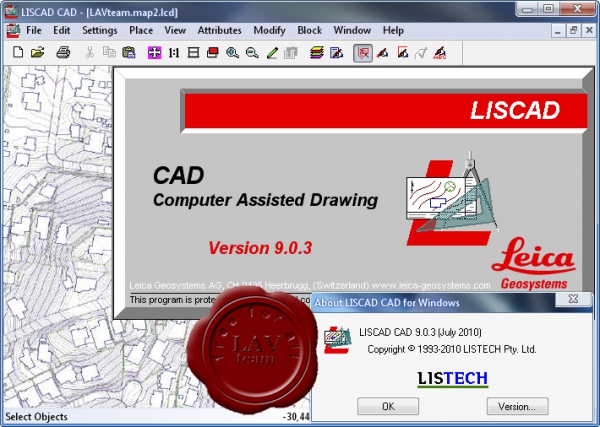Open the Block menu
The width and height of the screenshot is (600, 427).
[x=310, y=30]
